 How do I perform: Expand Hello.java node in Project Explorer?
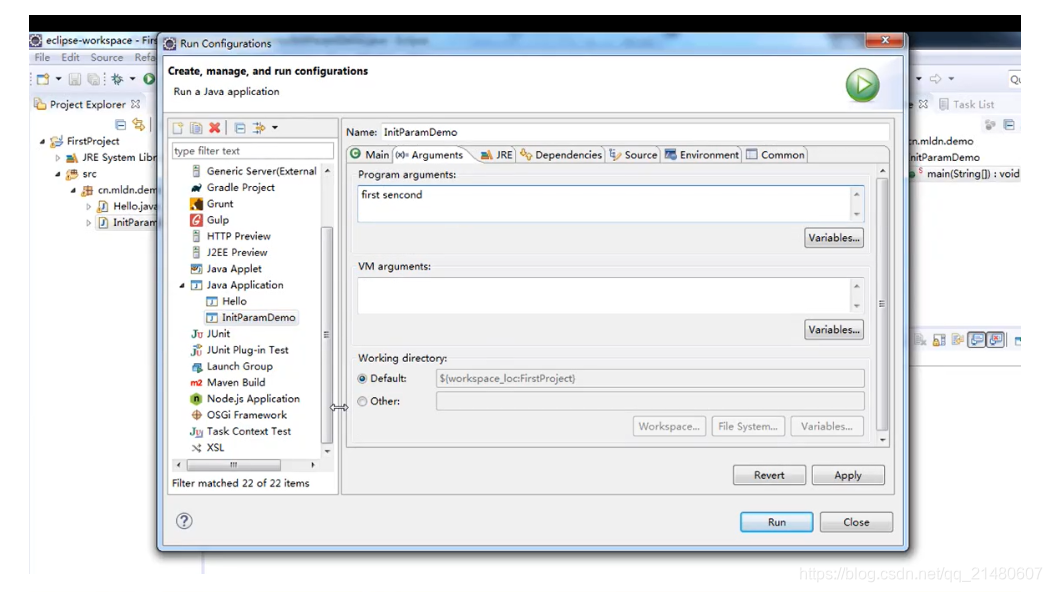pos(89,207)
